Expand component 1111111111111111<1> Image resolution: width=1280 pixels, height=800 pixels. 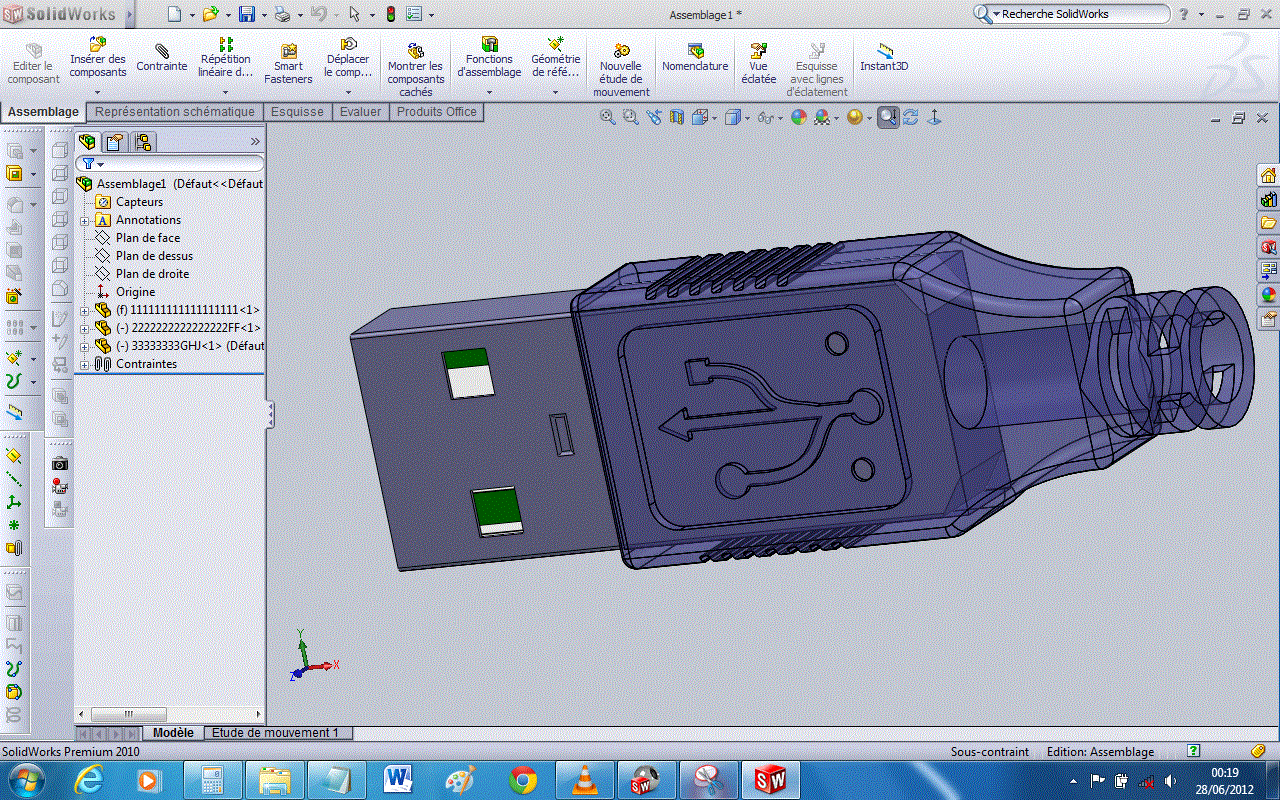tap(84, 310)
